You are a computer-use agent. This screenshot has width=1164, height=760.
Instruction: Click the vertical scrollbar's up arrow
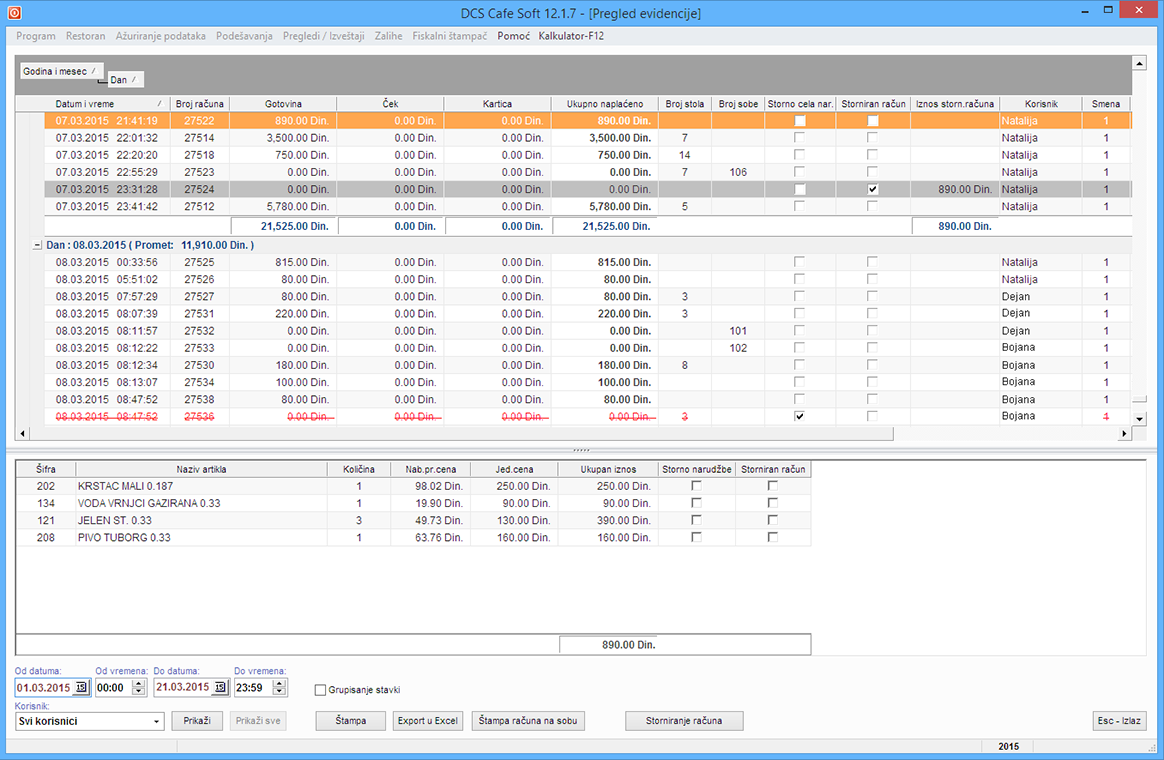(x=1138, y=63)
